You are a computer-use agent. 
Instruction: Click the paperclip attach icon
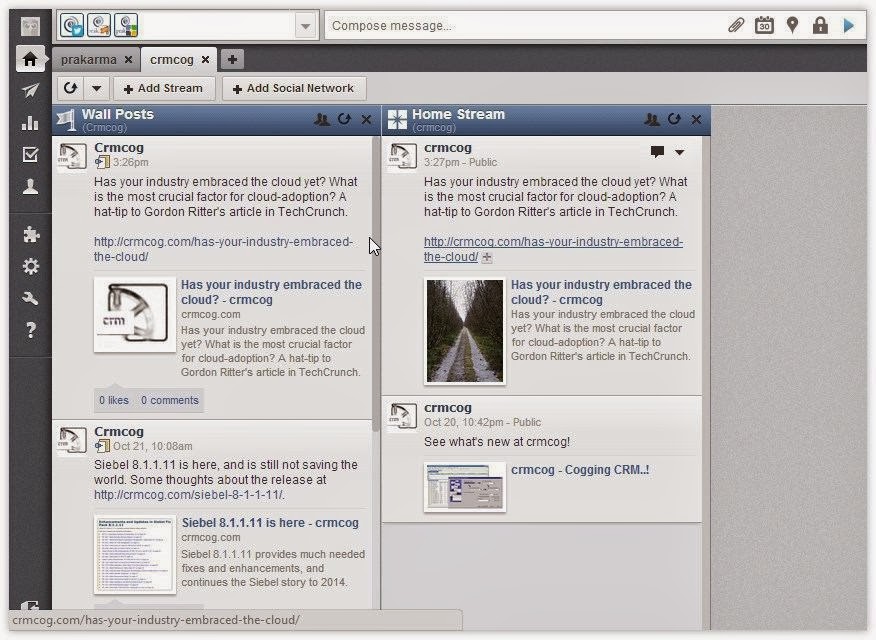point(736,26)
